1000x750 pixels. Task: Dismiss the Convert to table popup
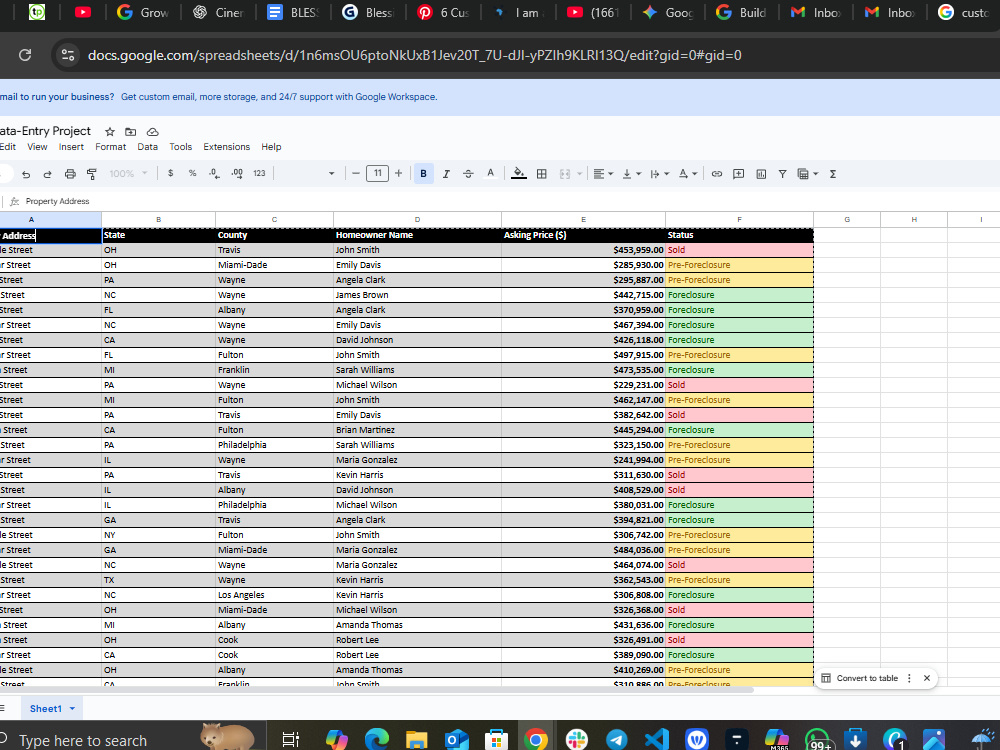[927, 678]
